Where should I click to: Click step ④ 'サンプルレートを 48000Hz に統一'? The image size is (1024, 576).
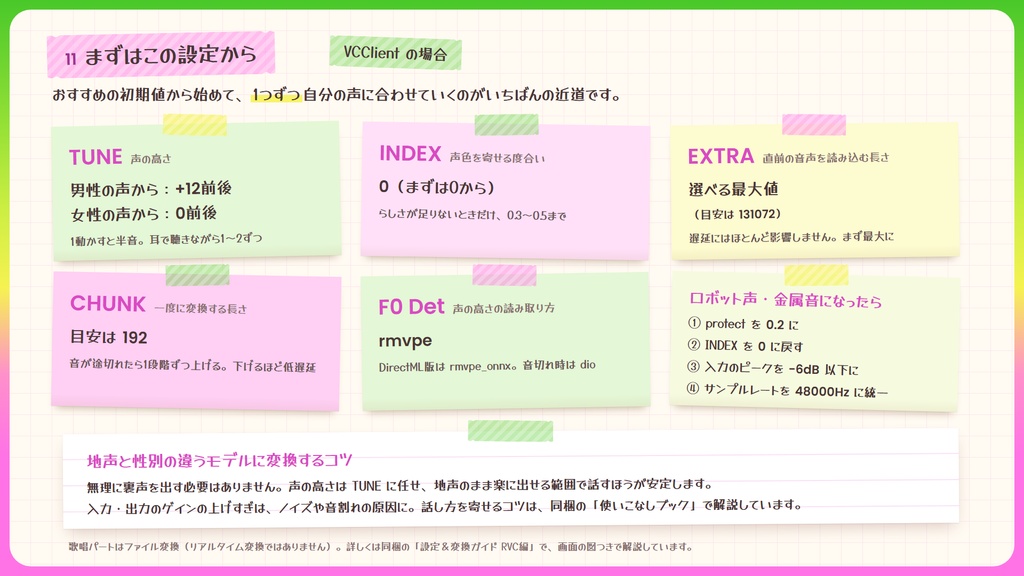pos(787,391)
